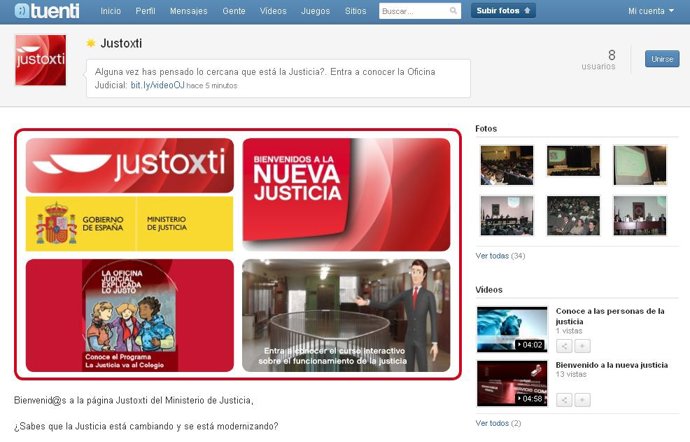690x442 pixels.
Task: Click Ver todas (34) photos link
Action: point(500,256)
